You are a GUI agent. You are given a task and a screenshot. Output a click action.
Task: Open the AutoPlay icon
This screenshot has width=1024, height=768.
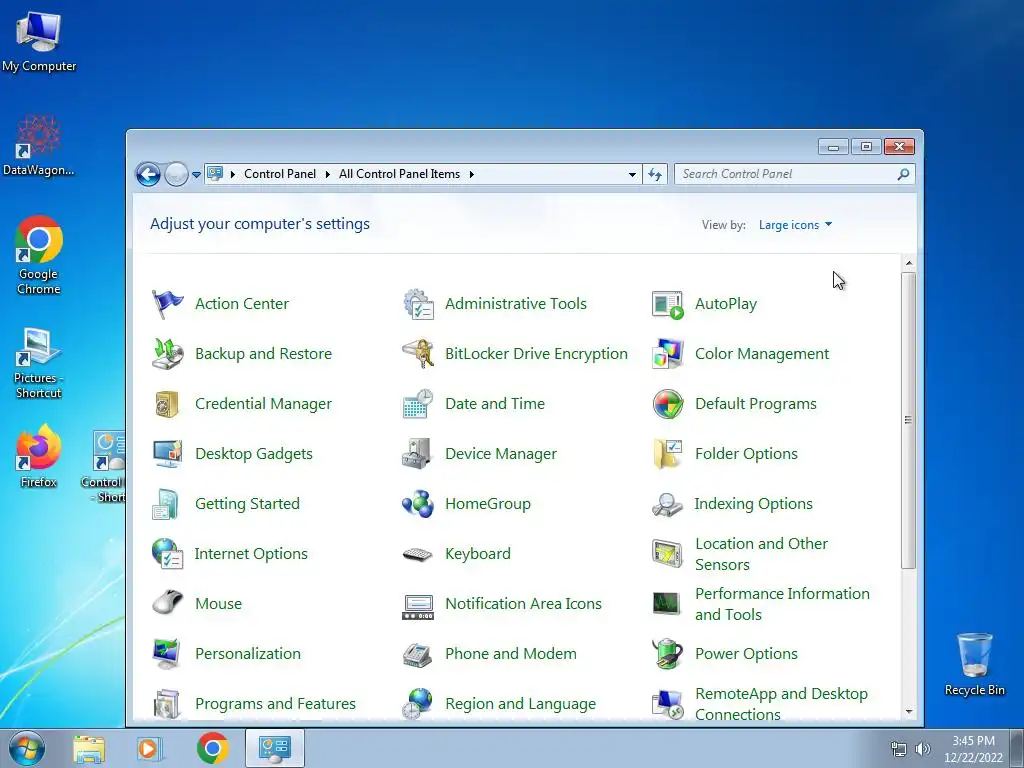point(667,304)
